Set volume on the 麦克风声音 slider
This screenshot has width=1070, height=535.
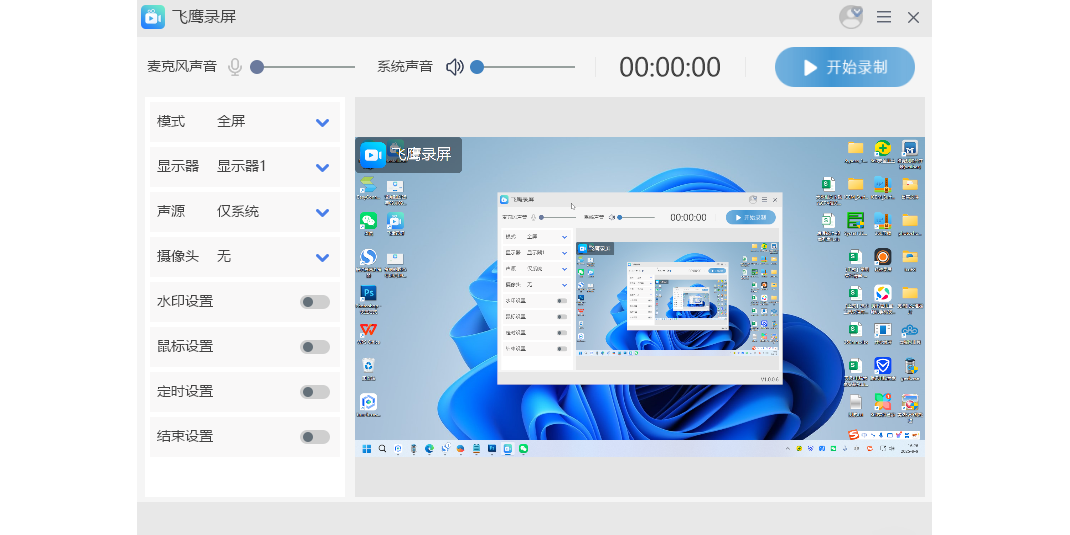303,67
